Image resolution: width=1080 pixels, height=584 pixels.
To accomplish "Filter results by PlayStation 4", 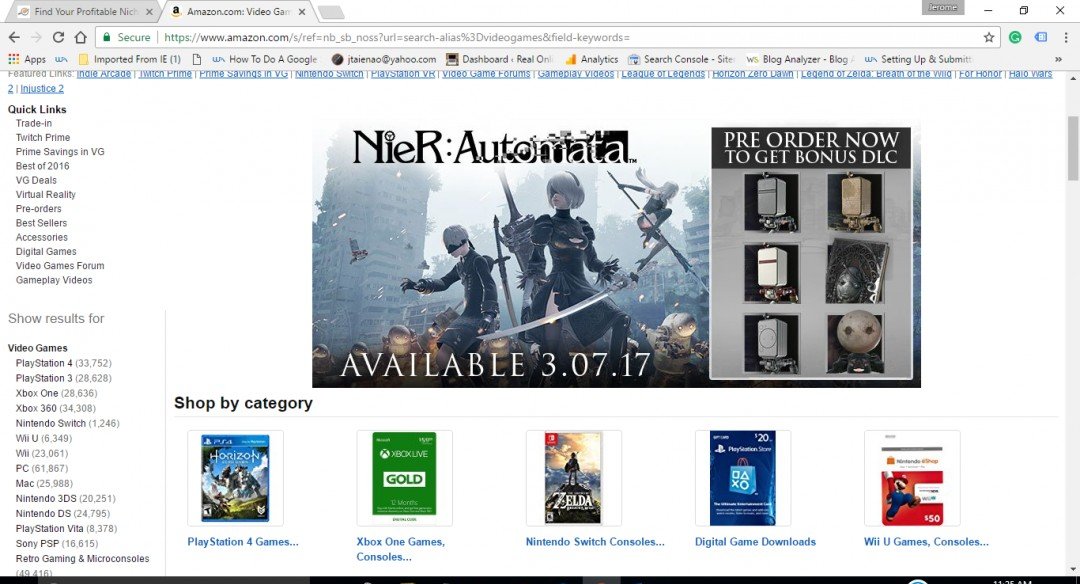I will click(x=44, y=364).
